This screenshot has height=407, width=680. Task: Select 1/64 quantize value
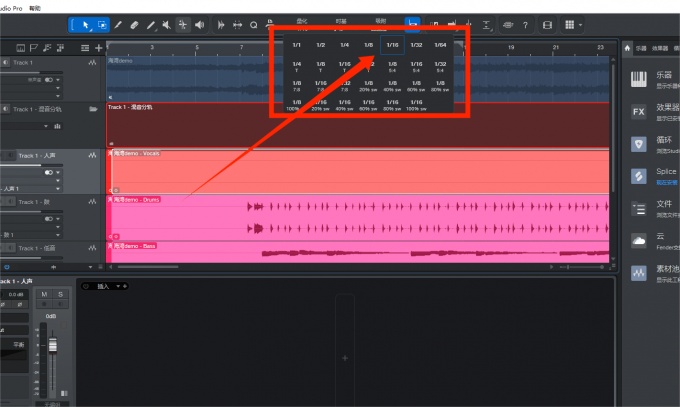pos(440,45)
